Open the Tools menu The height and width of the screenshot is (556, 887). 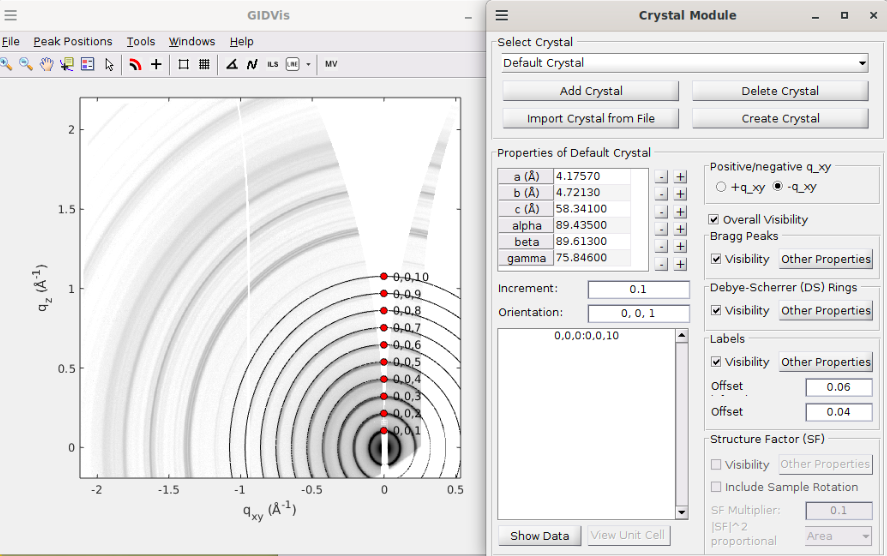point(140,41)
